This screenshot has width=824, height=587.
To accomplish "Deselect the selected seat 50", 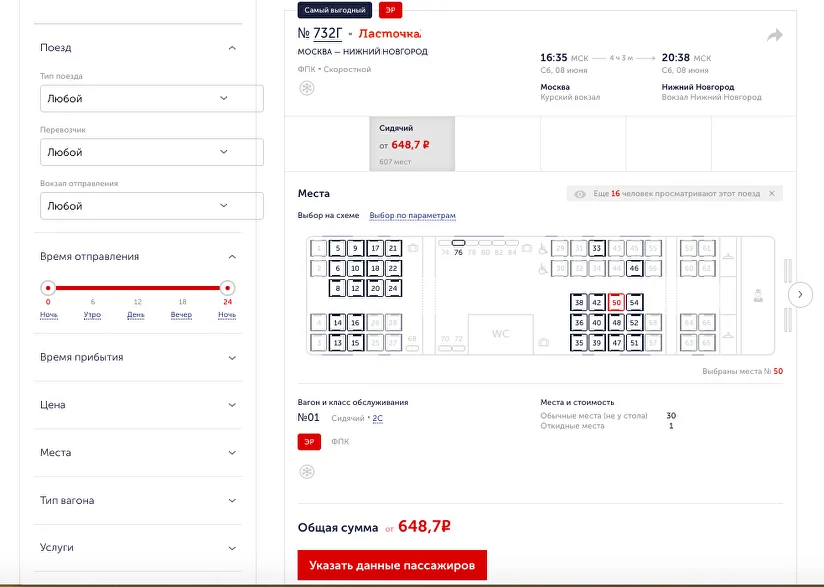I will coord(616,302).
